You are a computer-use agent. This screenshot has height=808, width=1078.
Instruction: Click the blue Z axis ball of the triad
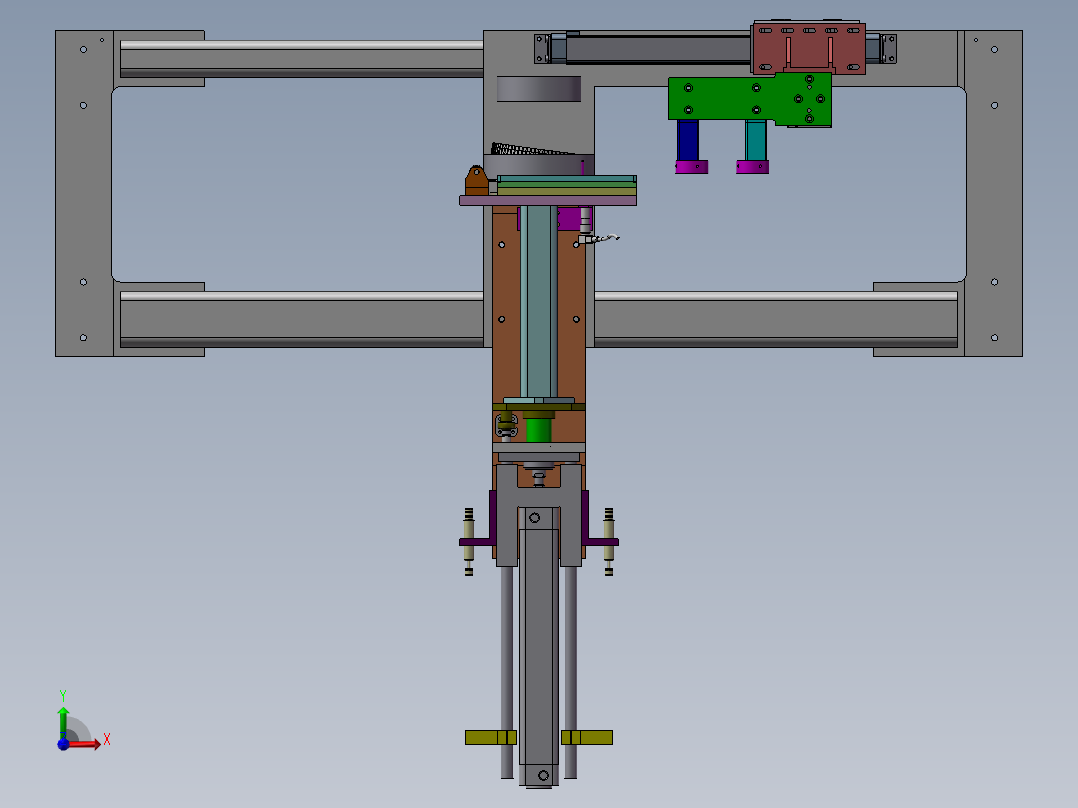(x=63, y=744)
